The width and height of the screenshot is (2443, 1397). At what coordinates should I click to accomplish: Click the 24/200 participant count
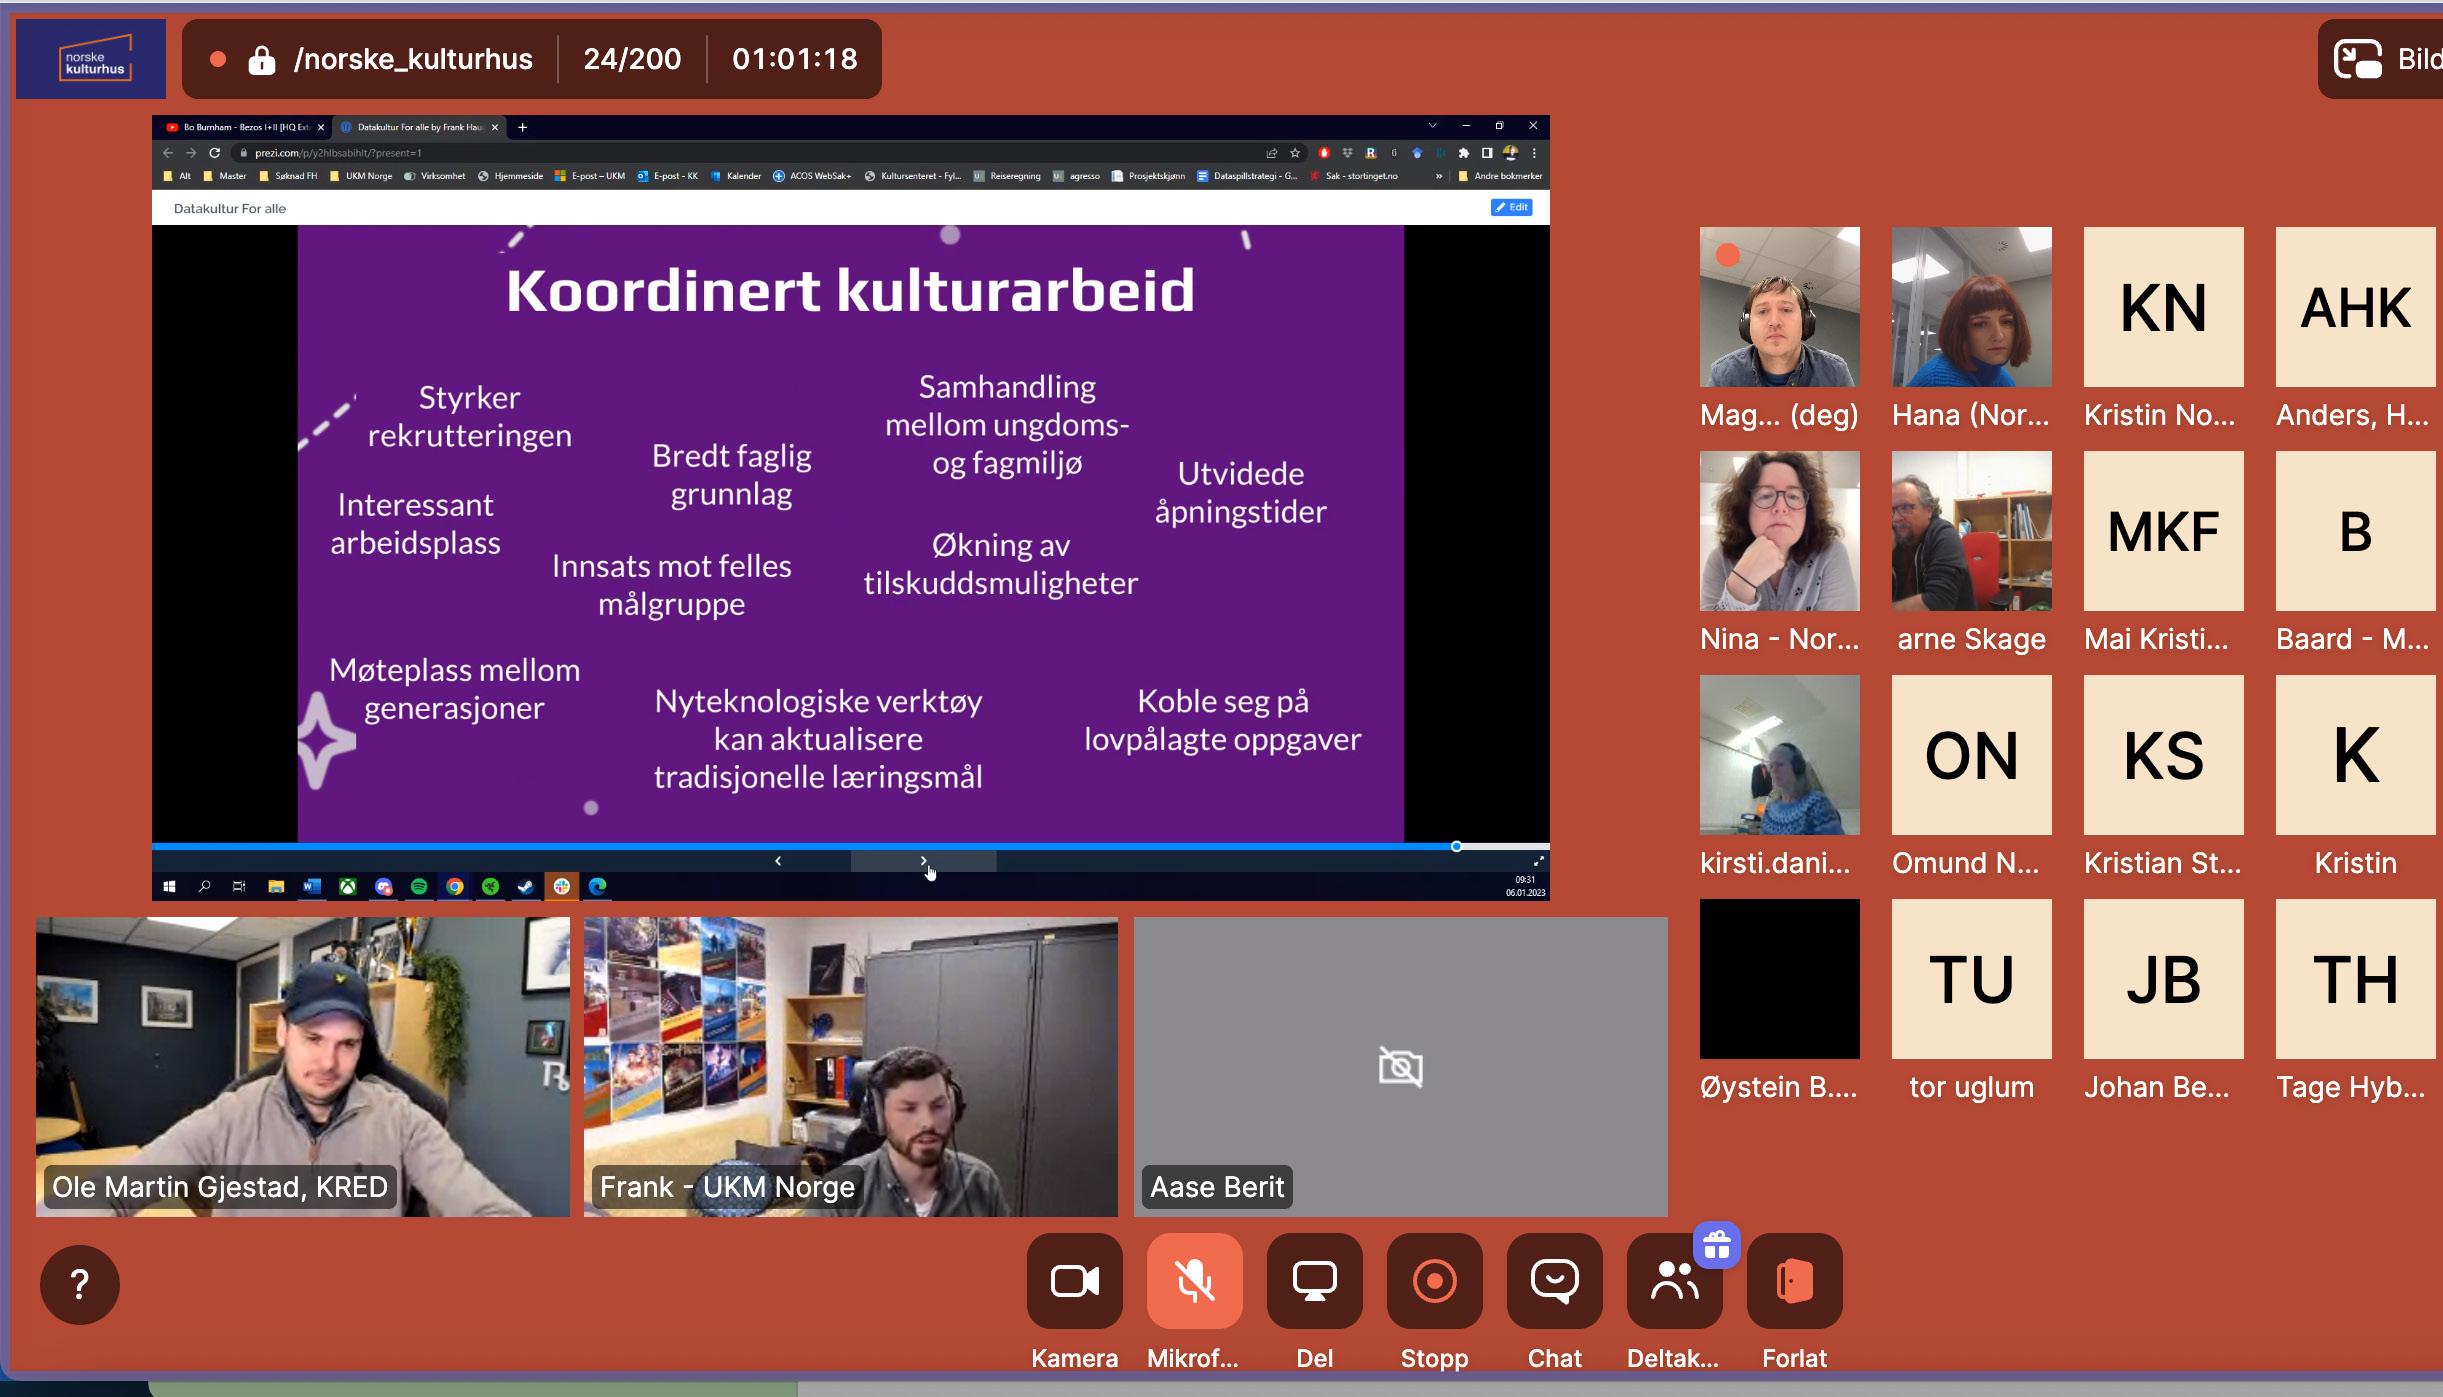(632, 59)
